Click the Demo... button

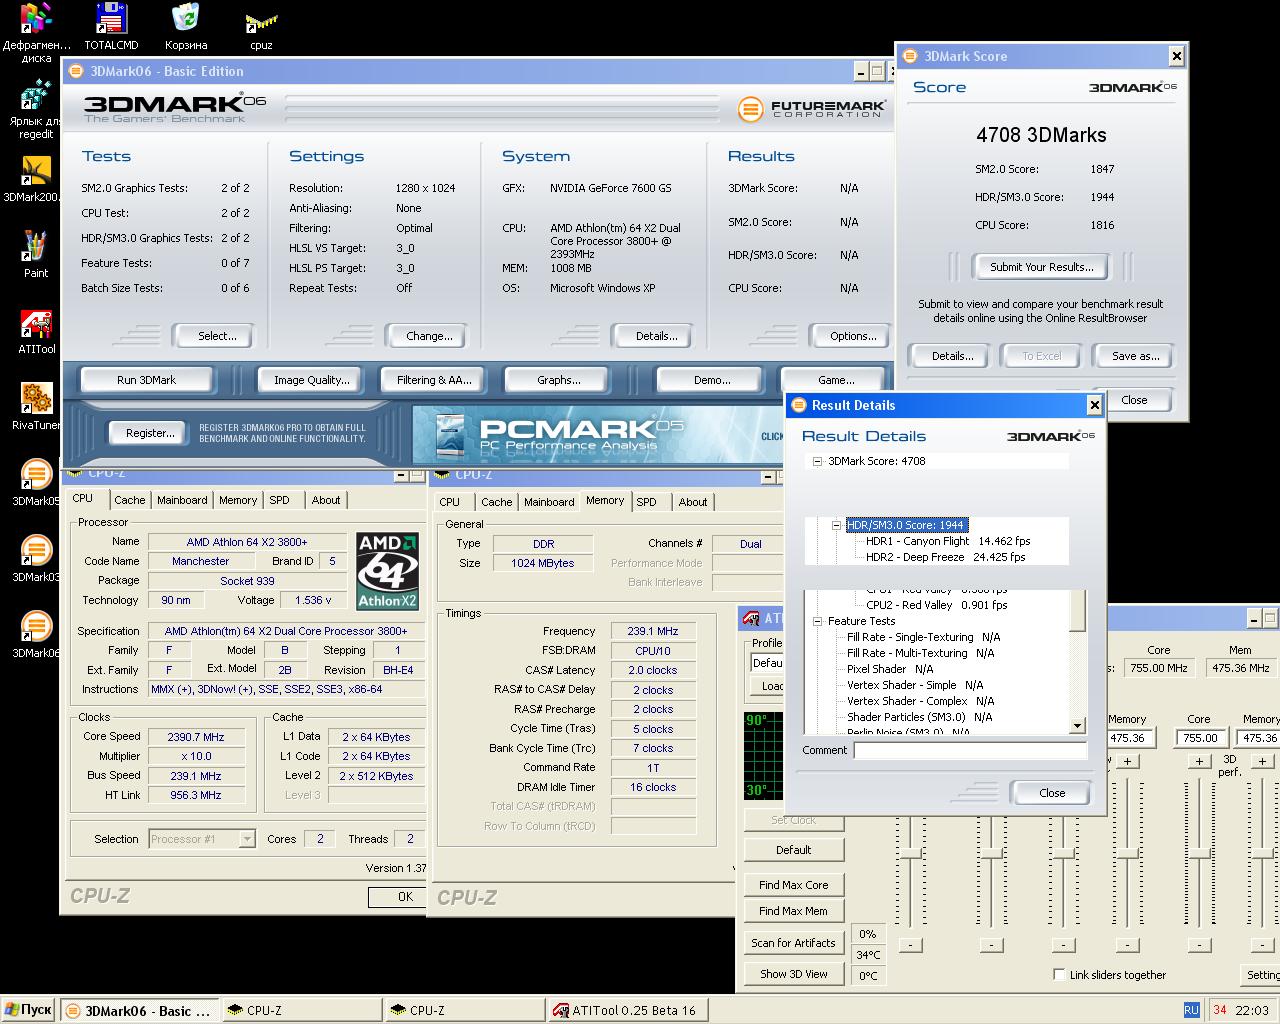(x=712, y=380)
